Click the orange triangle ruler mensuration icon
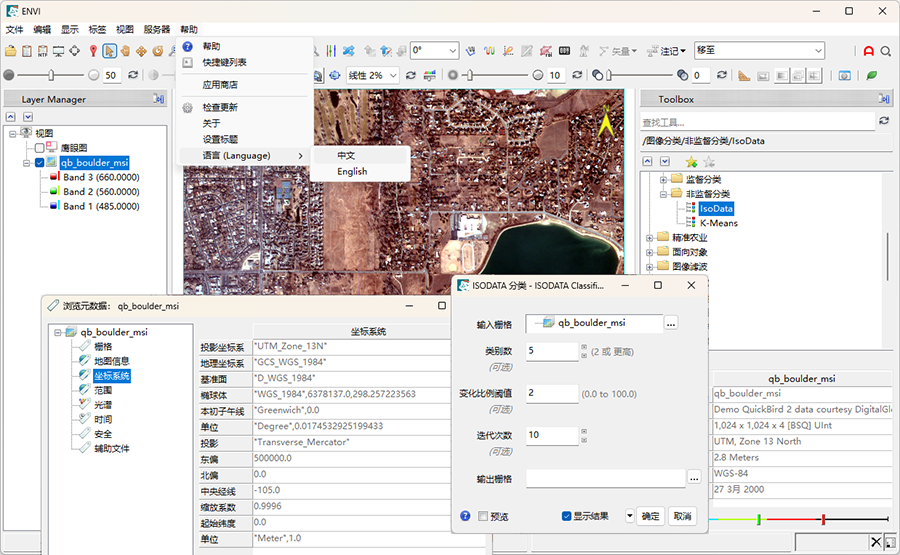The height and width of the screenshot is (555, 900). coord(744,75)
